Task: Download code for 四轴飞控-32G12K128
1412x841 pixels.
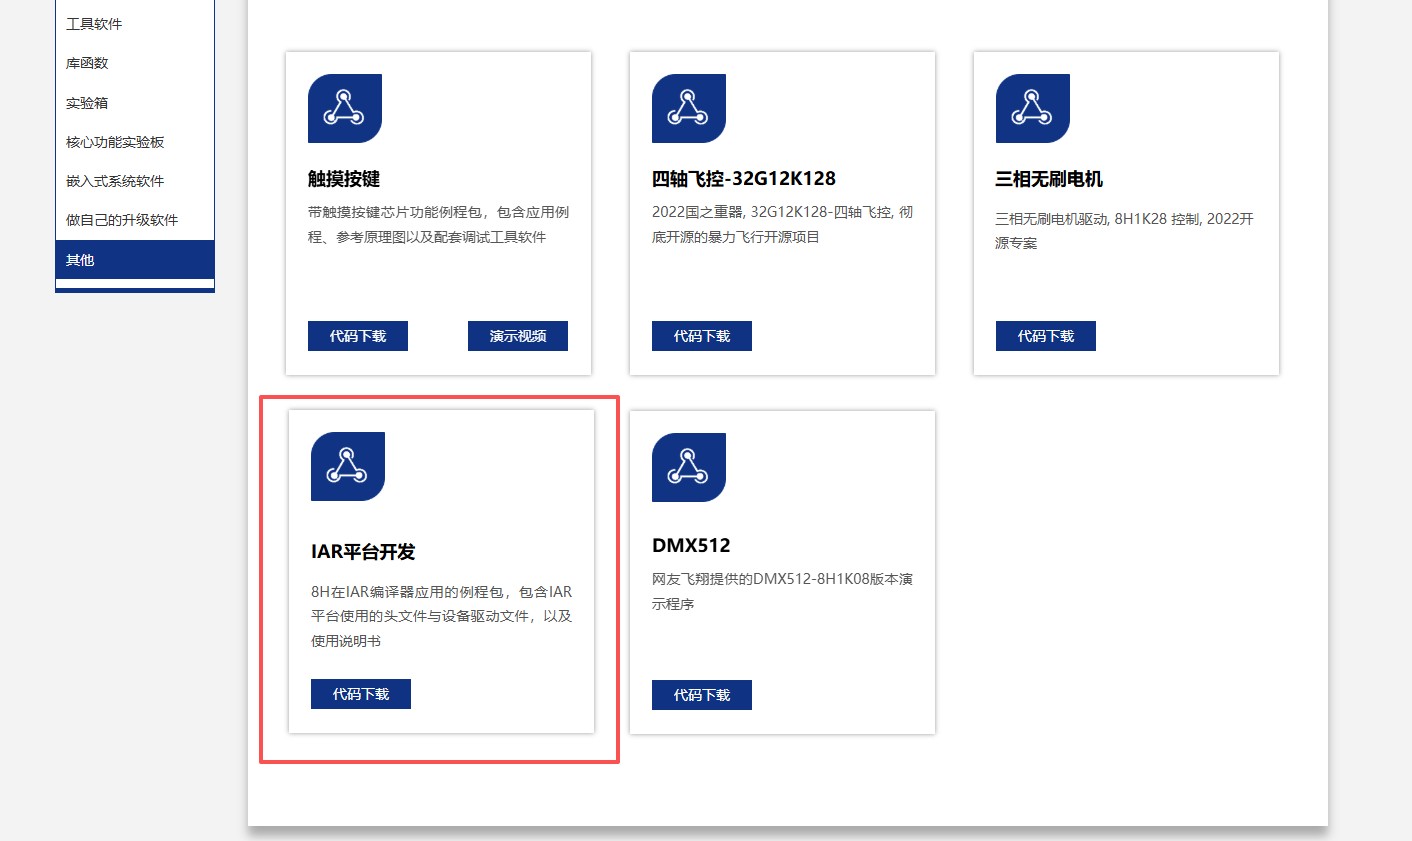Action: point(701,336)
